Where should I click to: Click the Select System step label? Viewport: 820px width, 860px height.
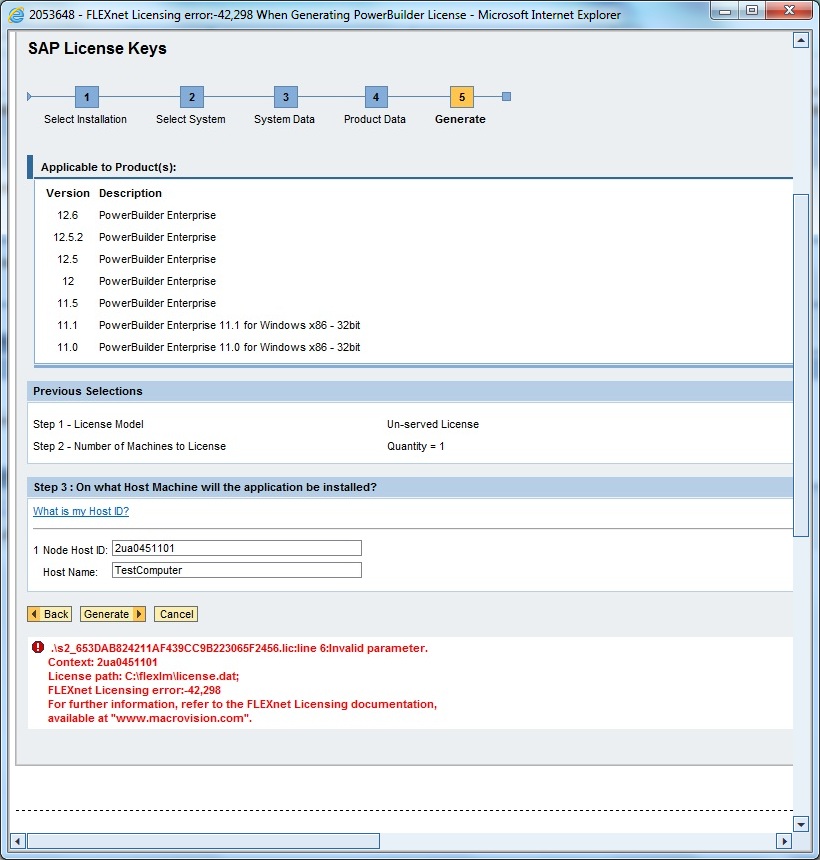[191, 119]
